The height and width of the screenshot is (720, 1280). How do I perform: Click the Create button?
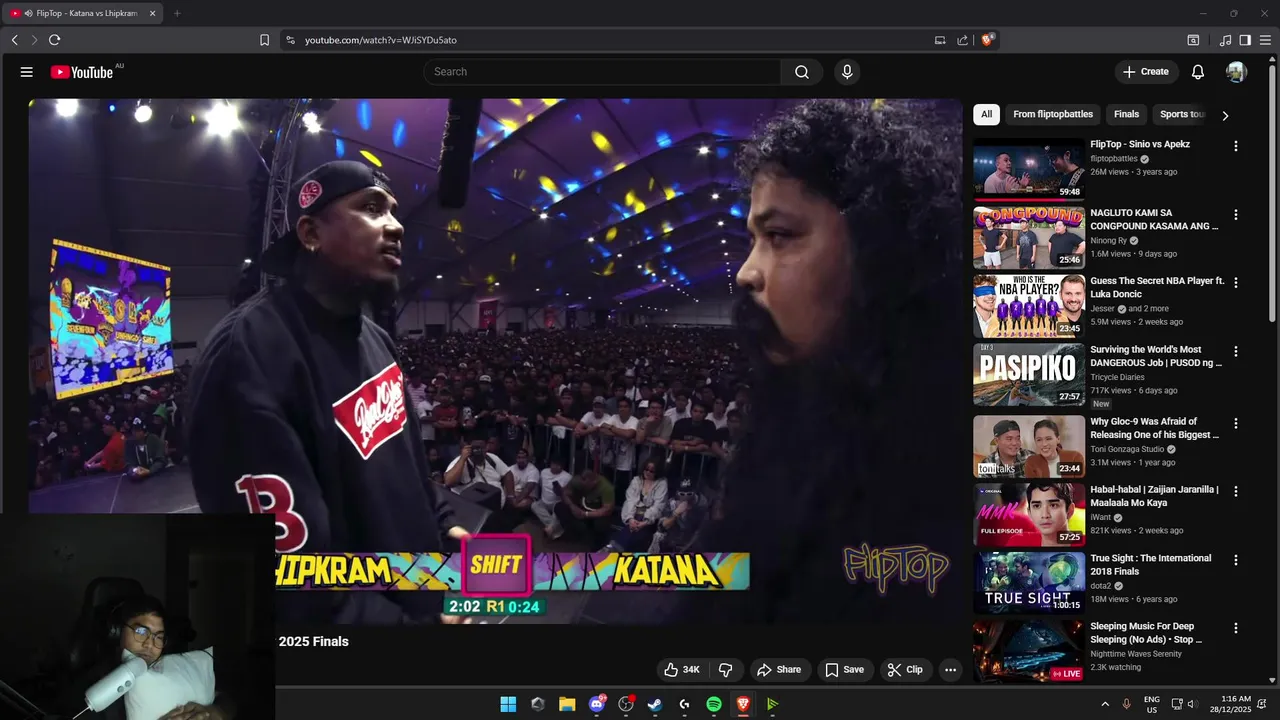(x=1145, y=72)
